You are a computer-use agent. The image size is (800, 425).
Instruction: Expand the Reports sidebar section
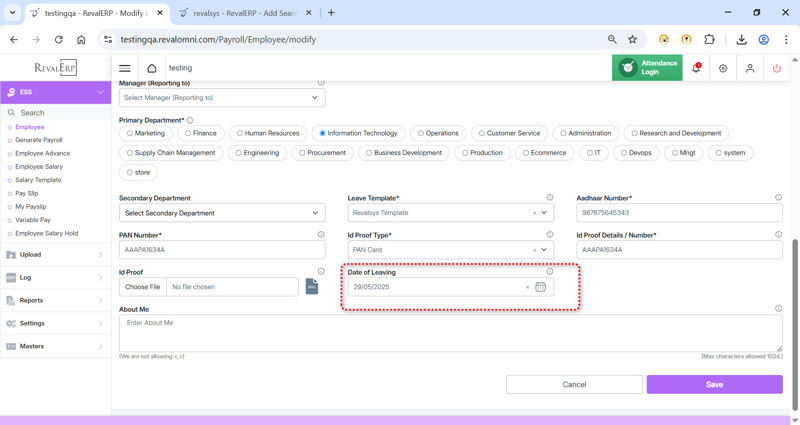56,300
